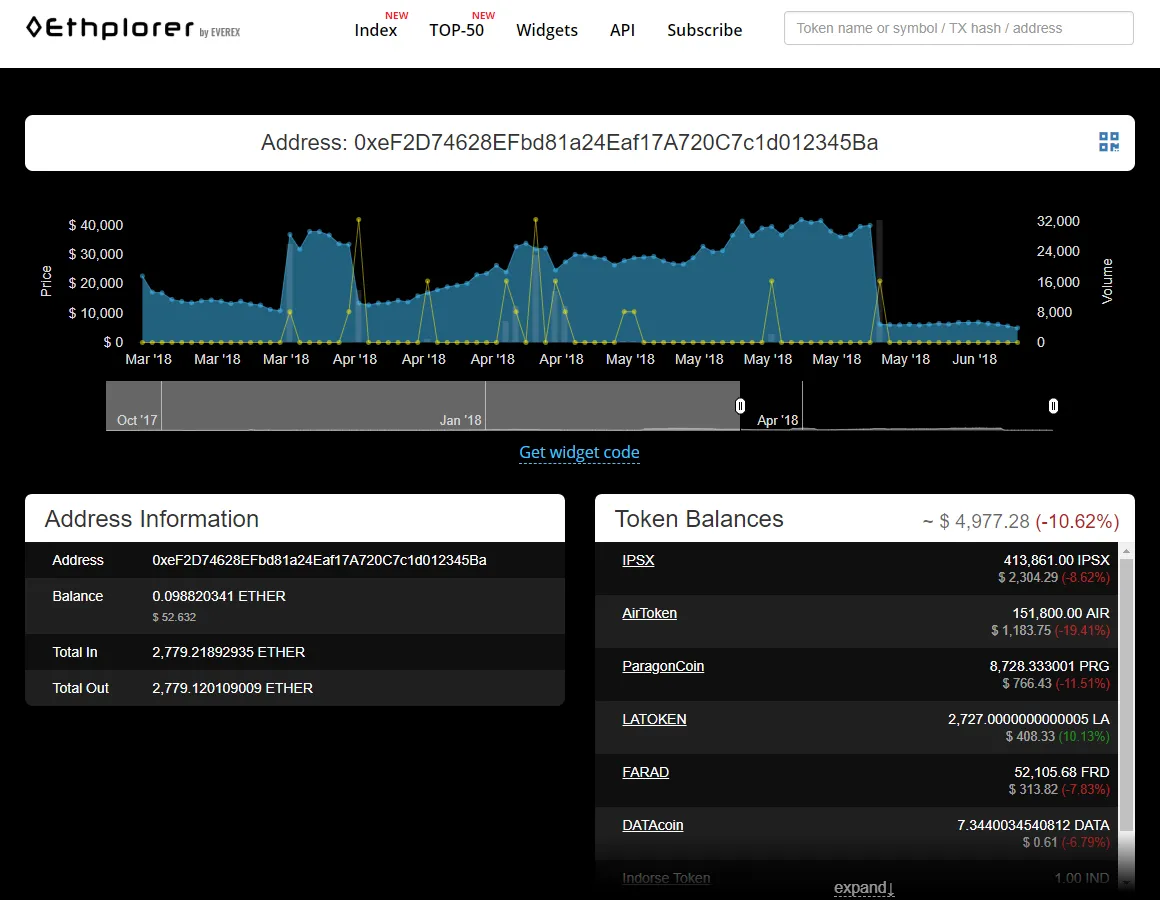This screenshot has width=1160, height=900.
Task: Expand the token balances list
Action: pos(864,887)
